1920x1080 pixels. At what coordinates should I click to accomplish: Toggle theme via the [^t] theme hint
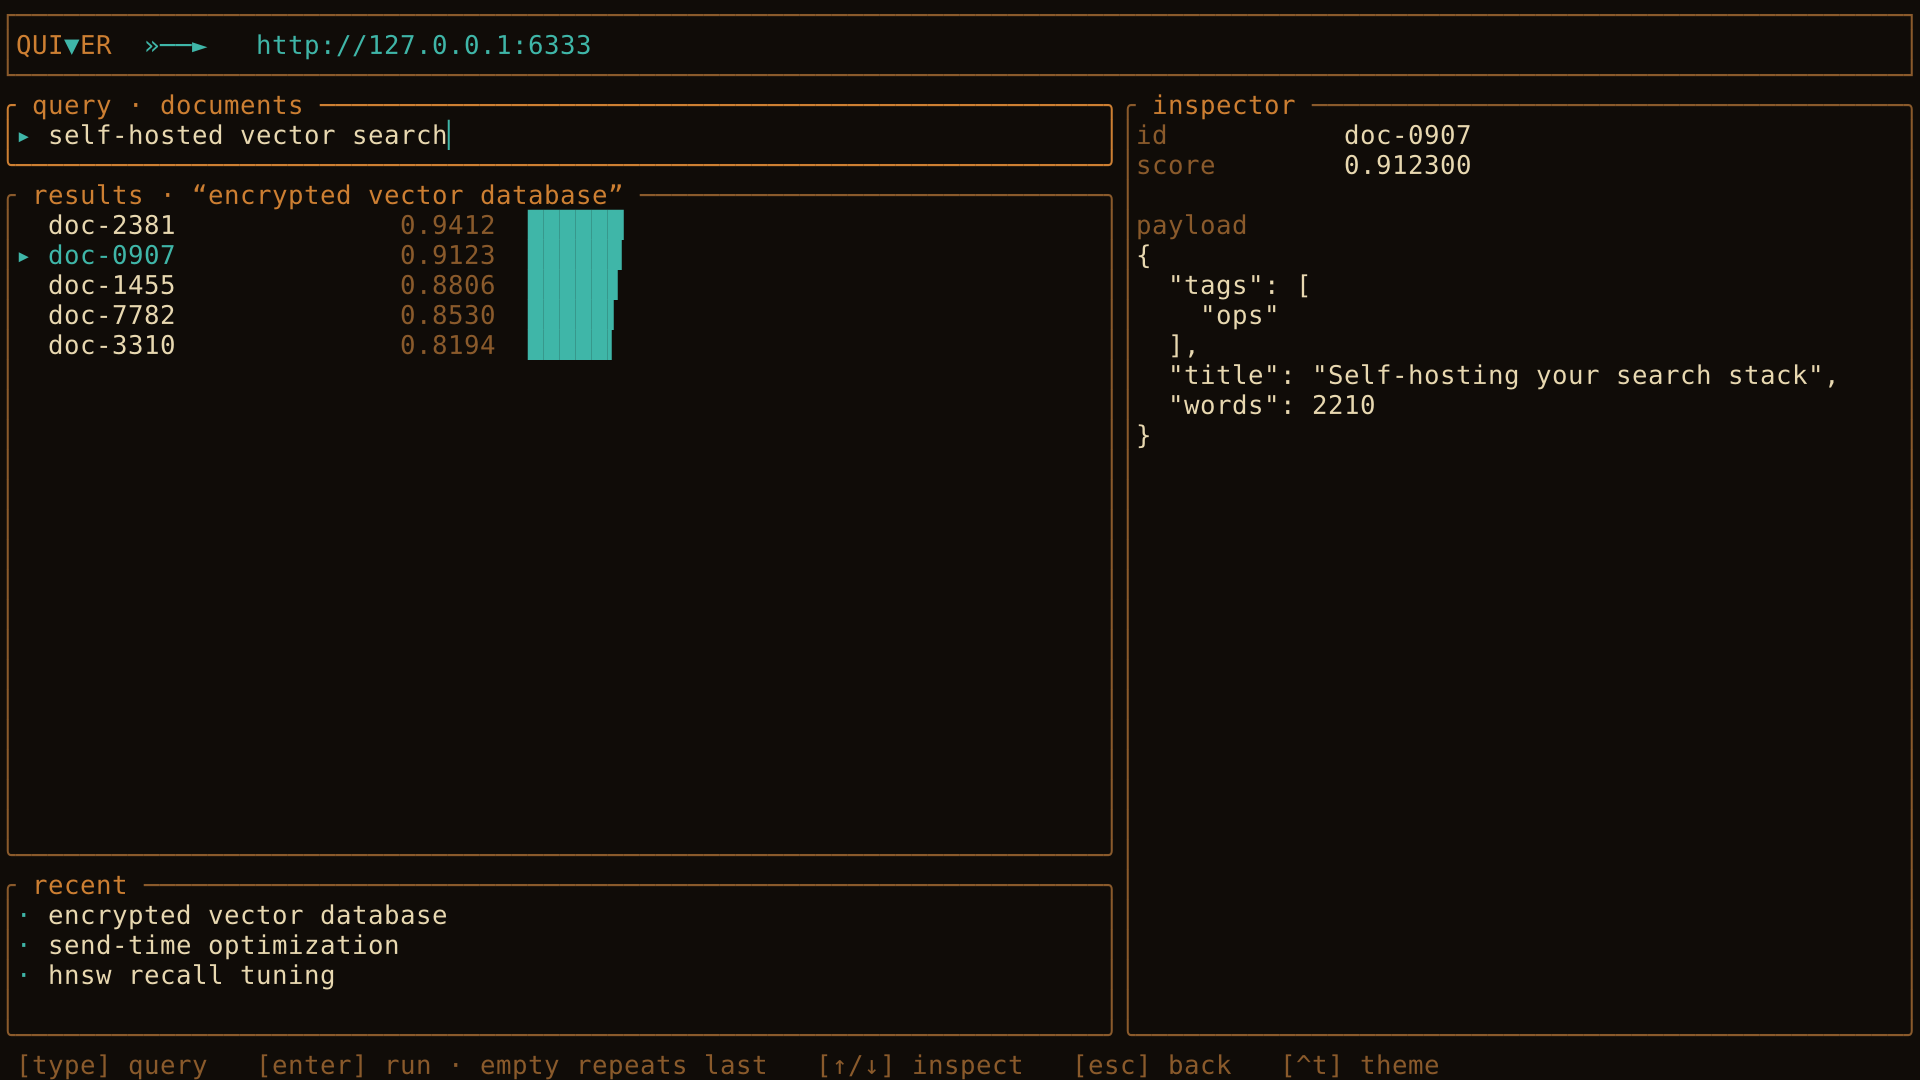[1360, 1065]
